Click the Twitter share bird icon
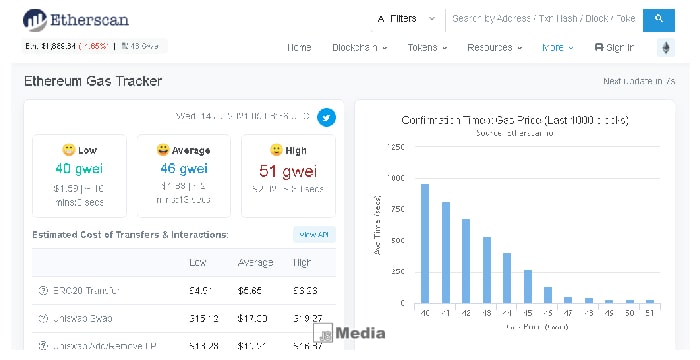The width and height of the screenshot is (700, 360). tap(326, 117)
